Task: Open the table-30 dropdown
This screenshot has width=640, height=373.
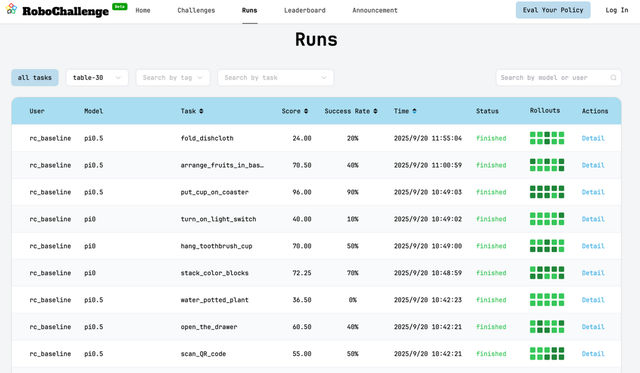Action: coord(97,78)
